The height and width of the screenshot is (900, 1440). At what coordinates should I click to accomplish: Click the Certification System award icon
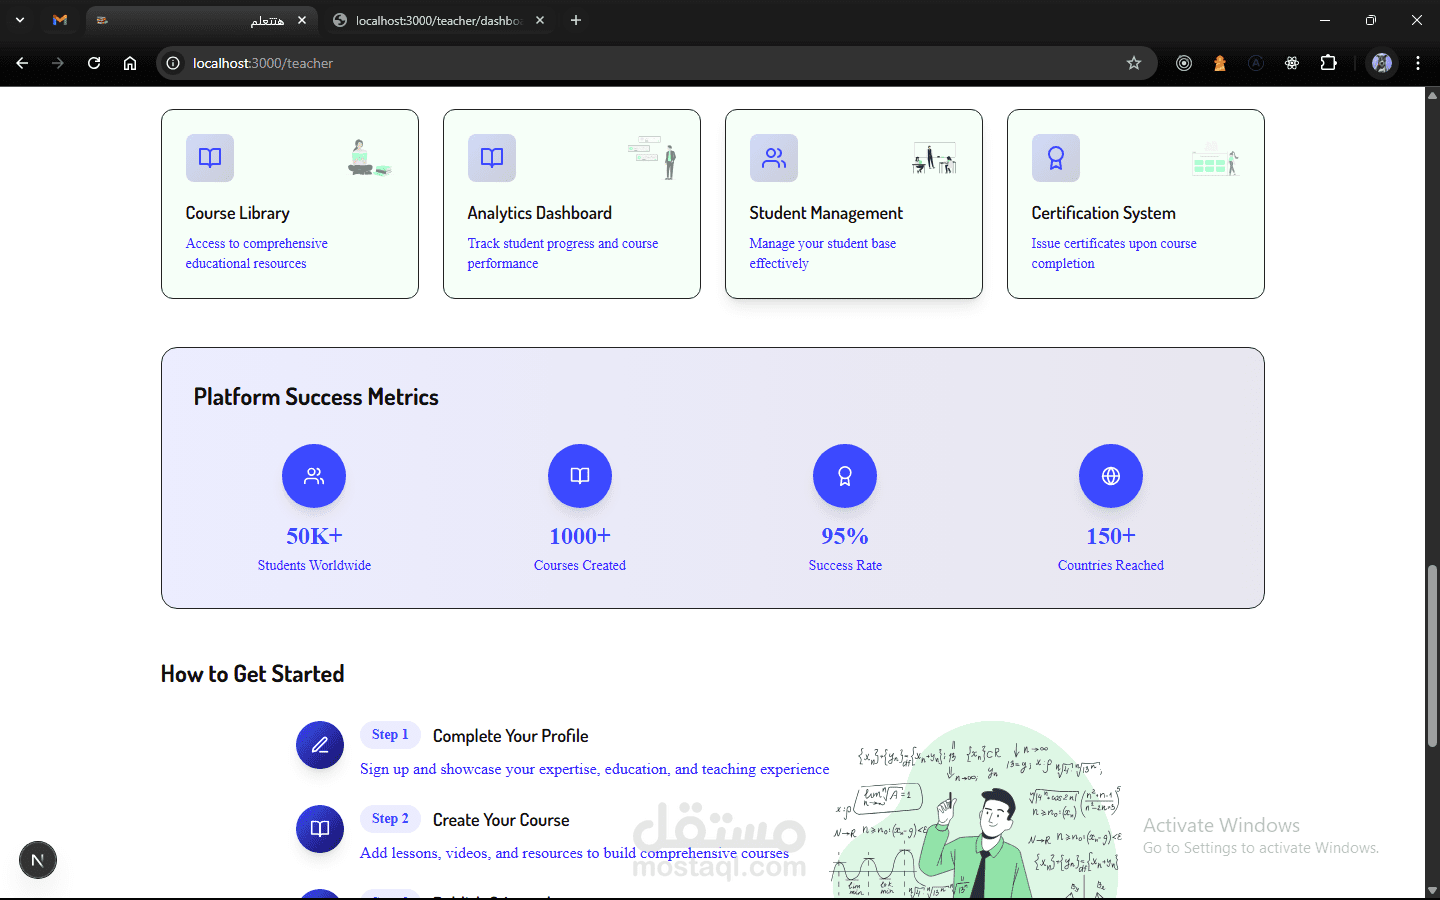tap(1056, 158)
